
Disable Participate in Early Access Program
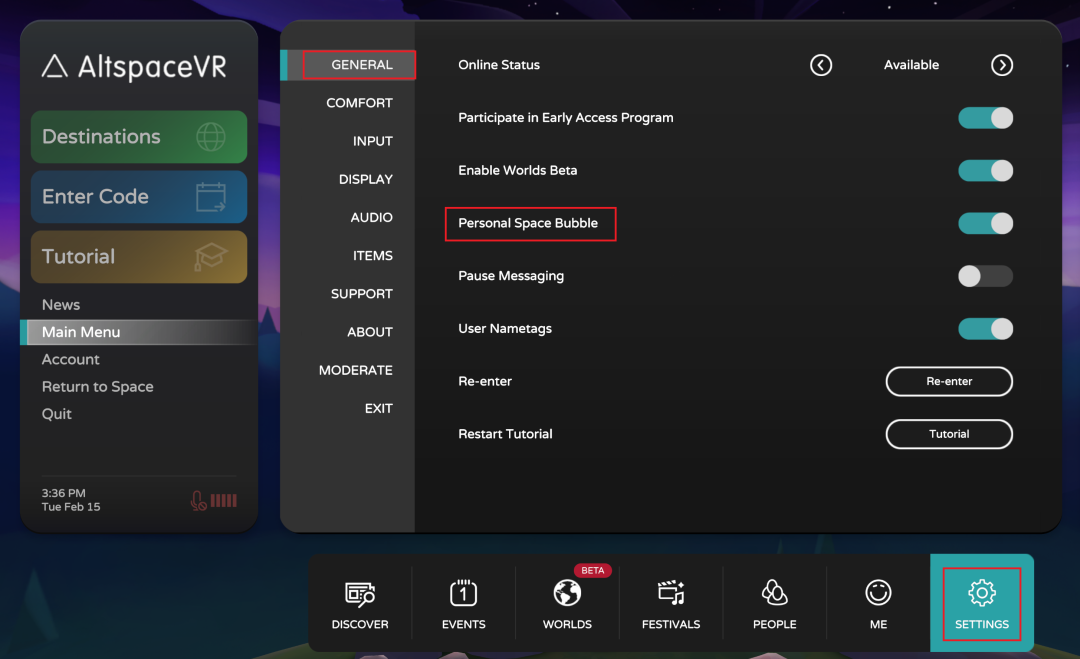click(x=985, y=118)
